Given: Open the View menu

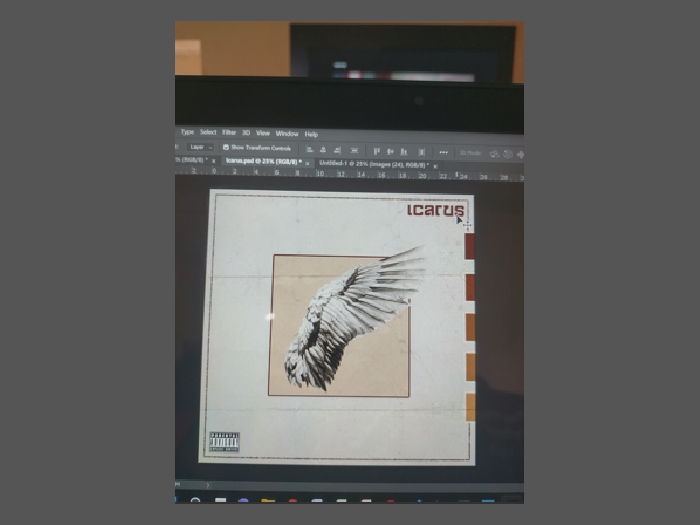Looking at the screenshot, I should pyautogui.click(x=263, y=133).
